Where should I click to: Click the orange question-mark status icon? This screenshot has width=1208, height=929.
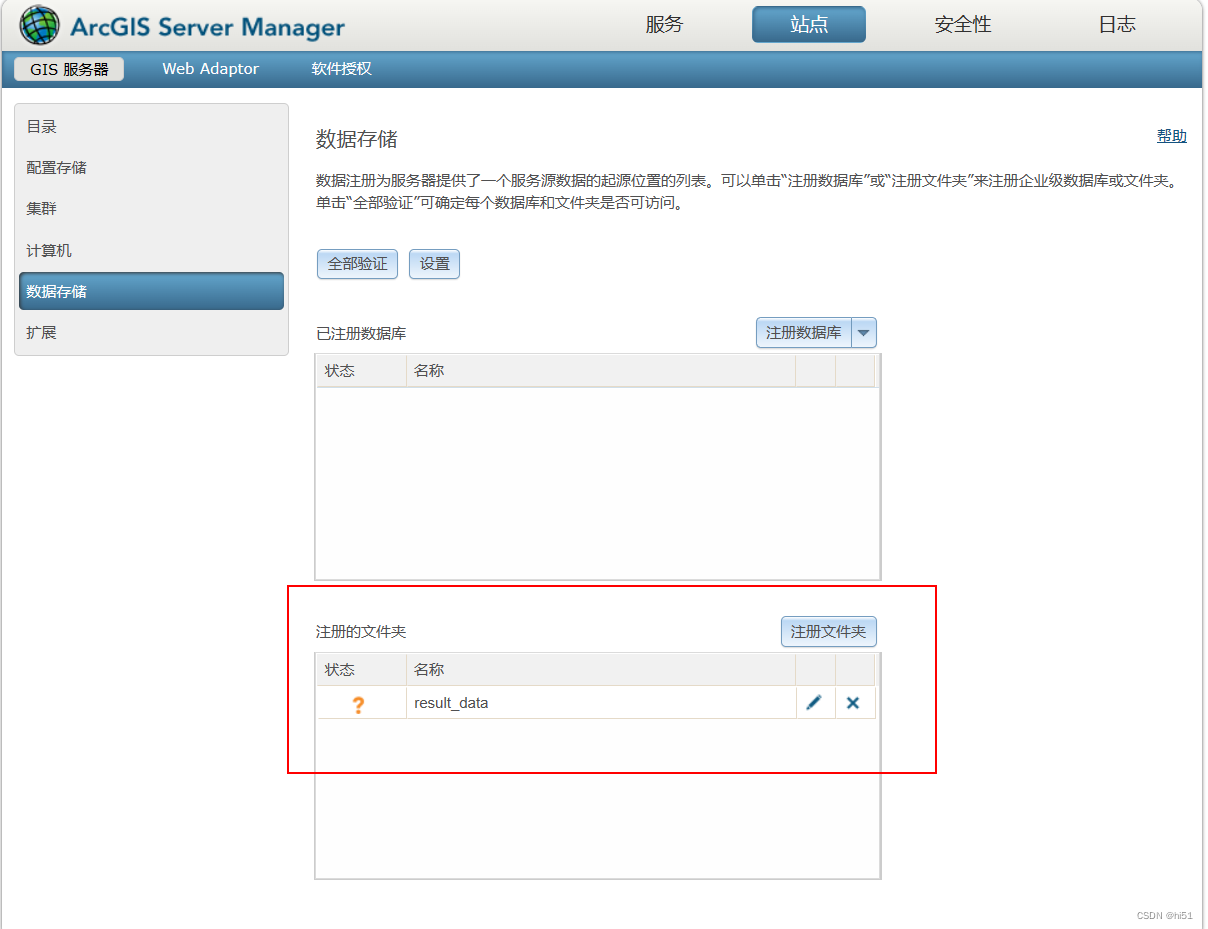(360, 702)
